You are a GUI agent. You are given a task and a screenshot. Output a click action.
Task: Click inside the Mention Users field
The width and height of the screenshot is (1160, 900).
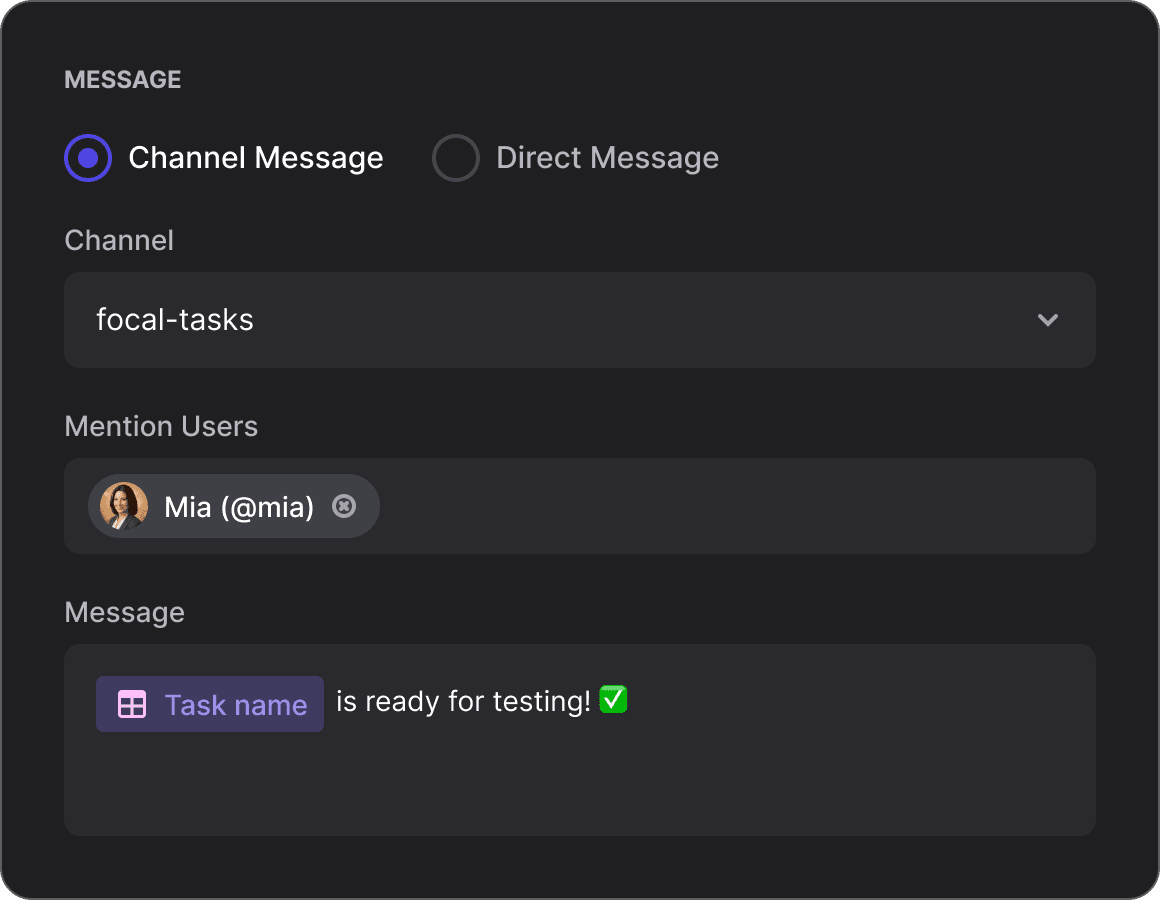click(579, 506)
